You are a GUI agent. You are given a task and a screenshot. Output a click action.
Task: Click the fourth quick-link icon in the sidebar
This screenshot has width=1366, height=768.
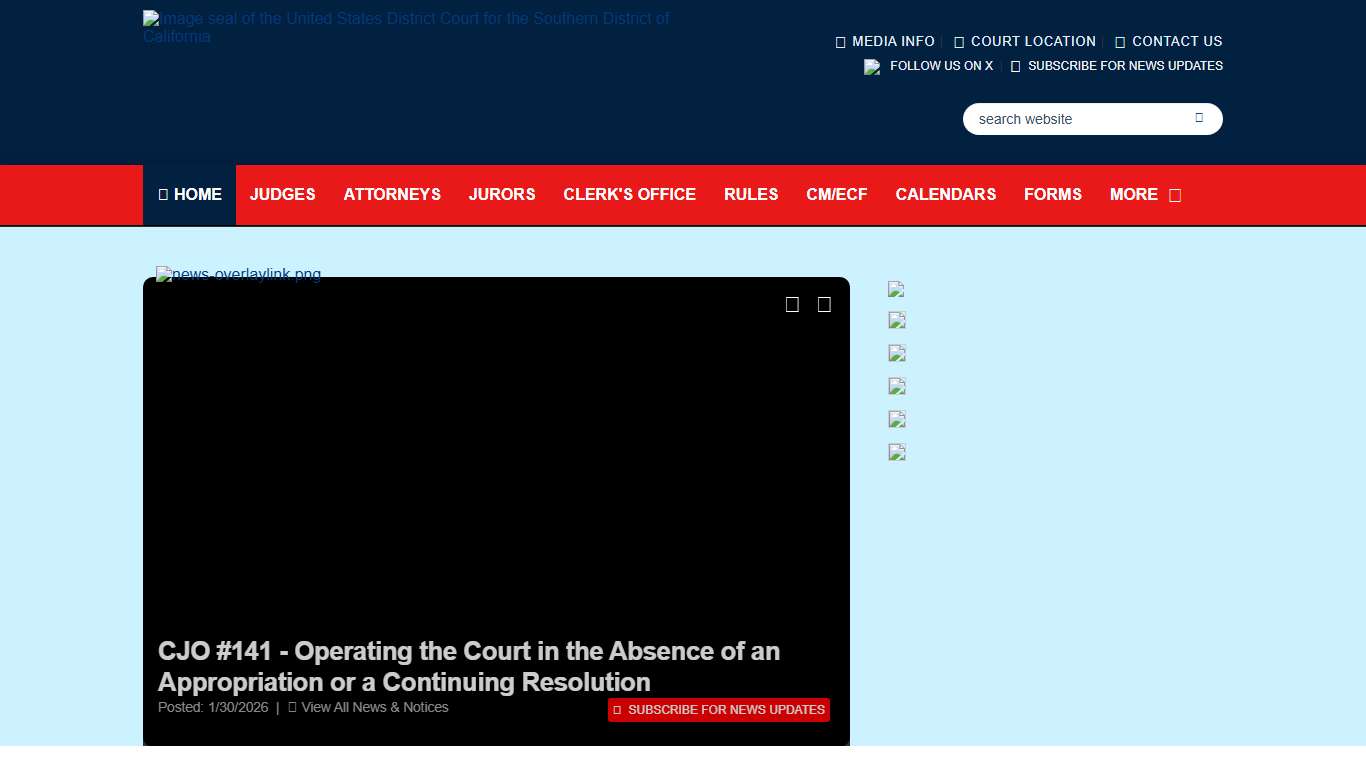(896, 386)
